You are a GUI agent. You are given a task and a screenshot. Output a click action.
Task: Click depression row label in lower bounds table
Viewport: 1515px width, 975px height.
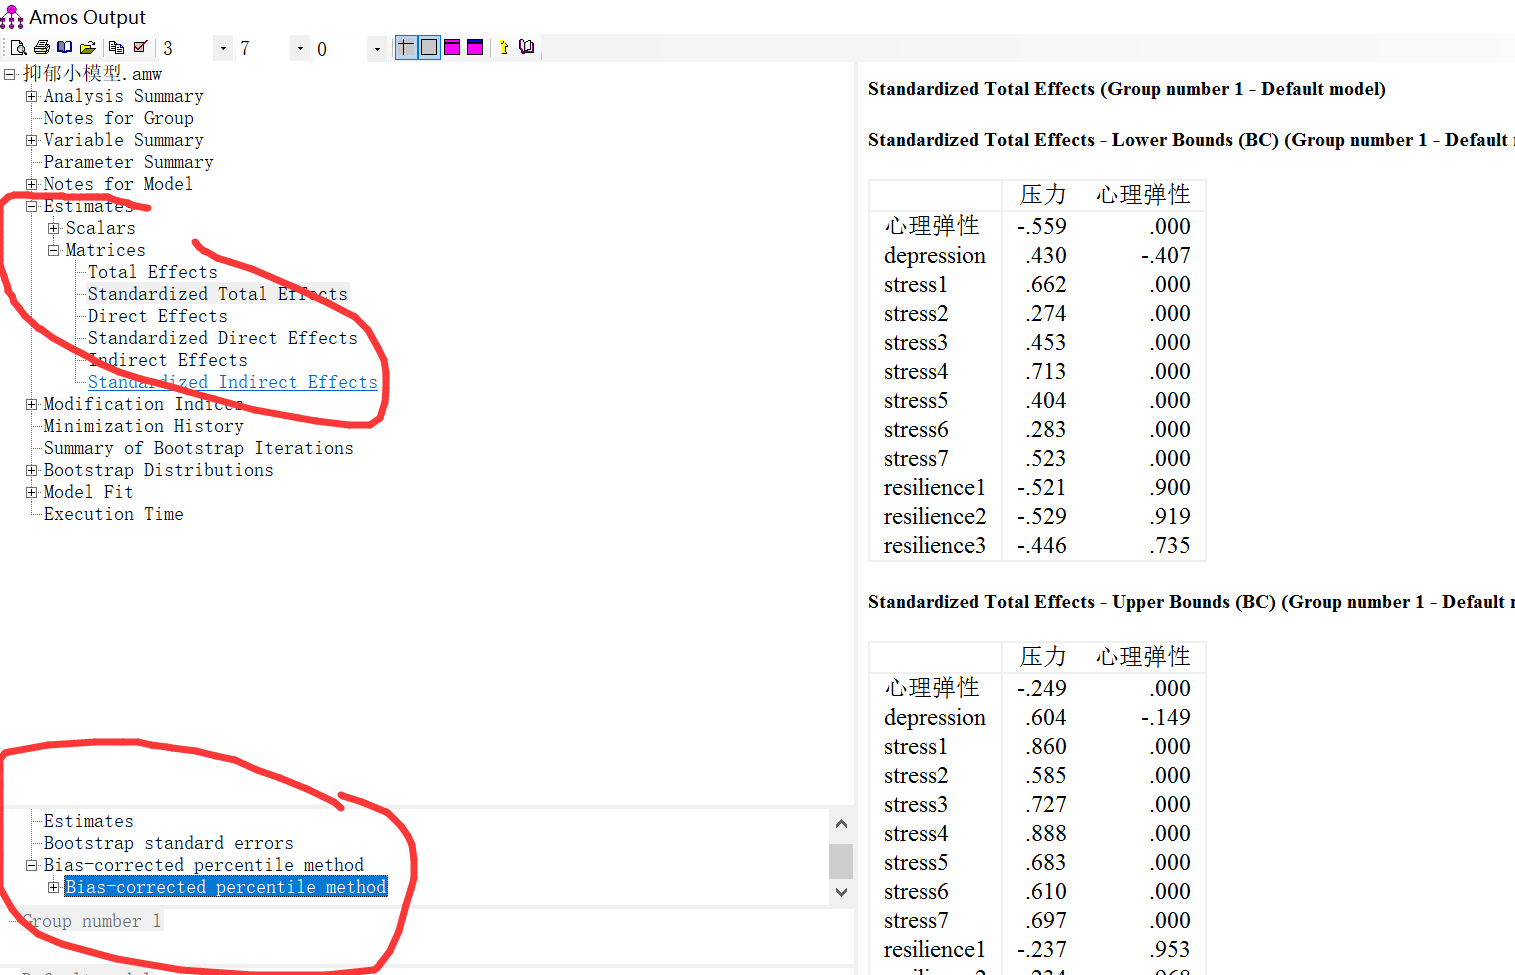[x=935, y=255]
